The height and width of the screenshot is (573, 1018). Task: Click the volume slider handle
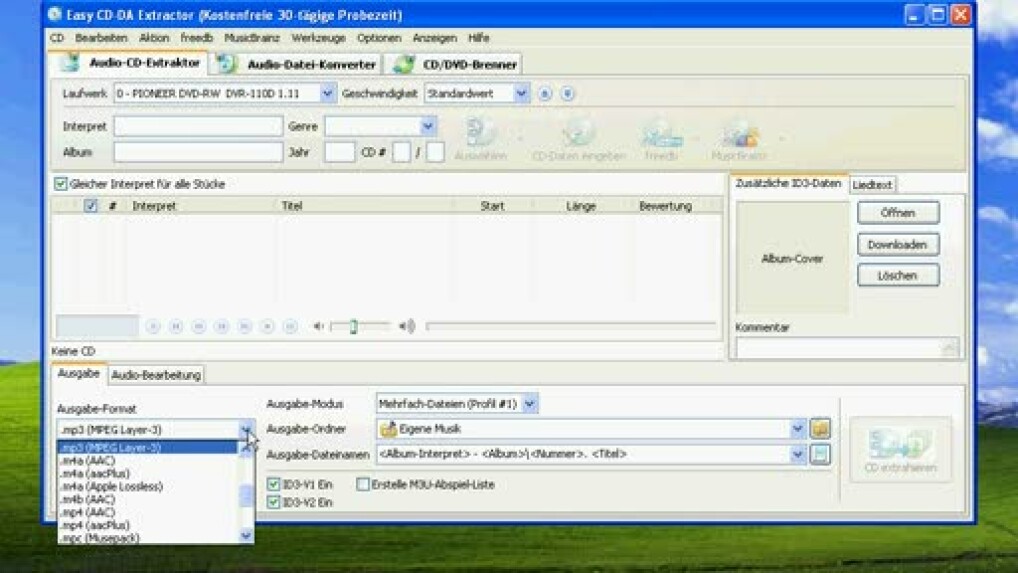[x=353, y=326]
